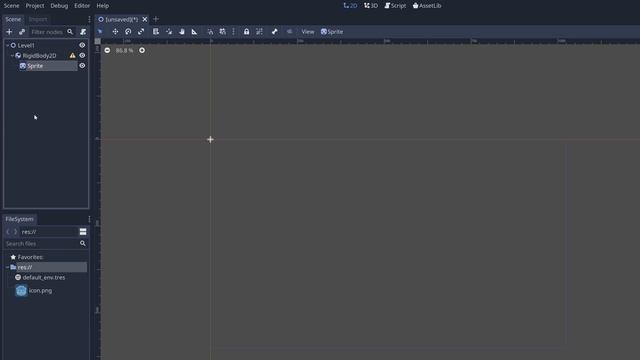This screenshot has width=640, height=360.
Task: Switch to the Scene dock tab
Action: coord(13,19)
